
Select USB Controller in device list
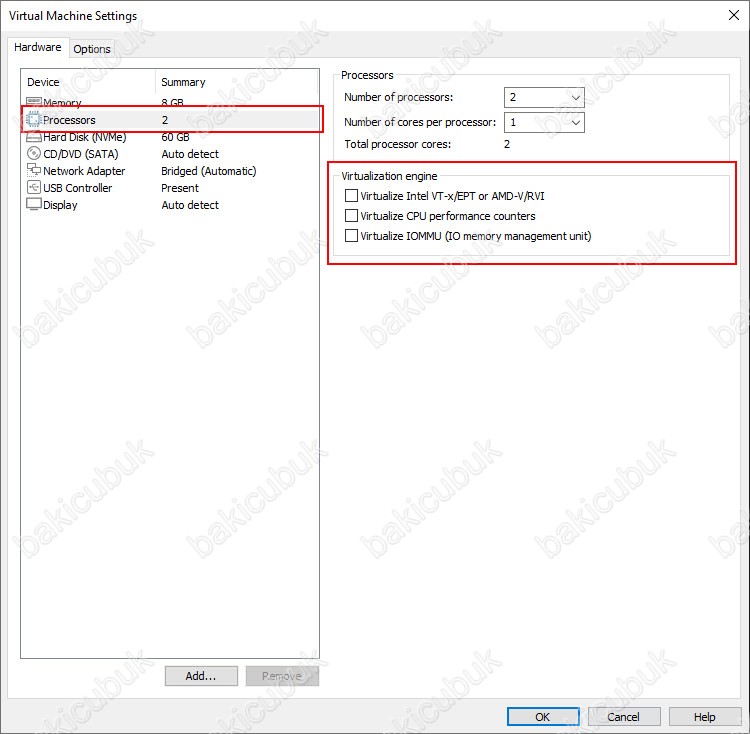tap(77, 188)
